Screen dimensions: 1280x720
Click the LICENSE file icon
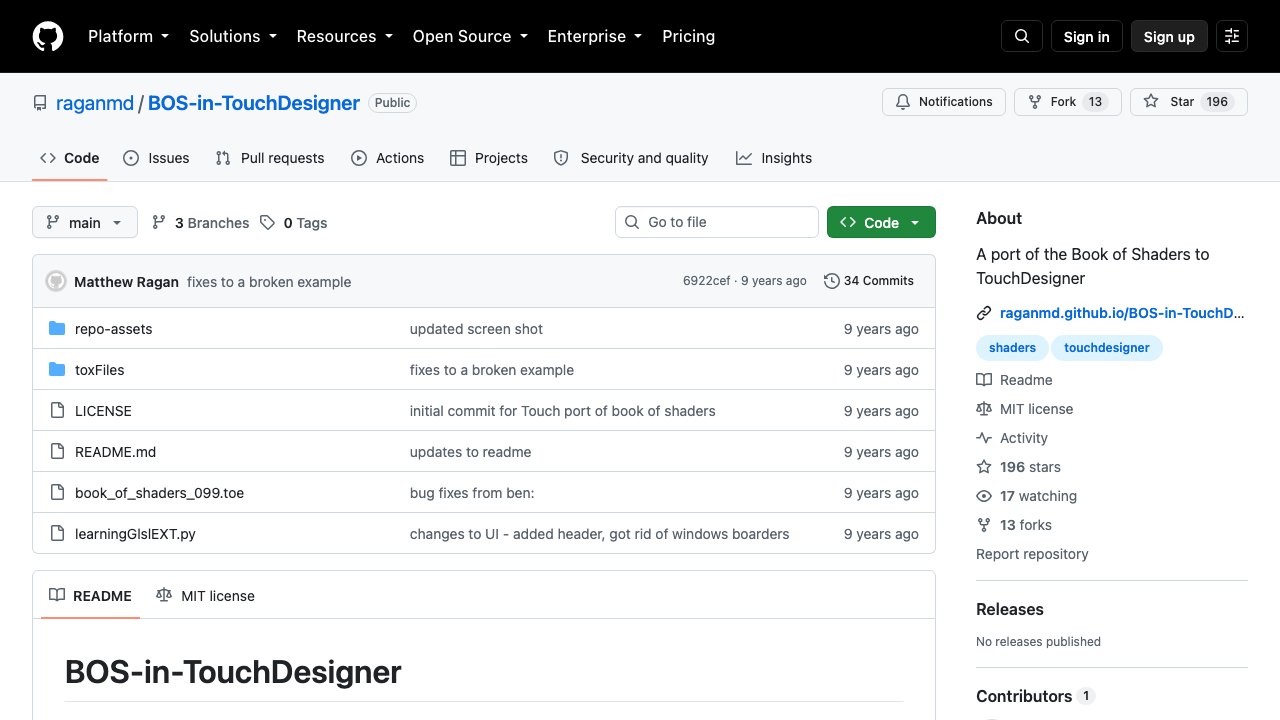pyautogui.click(x=57, y=411)
